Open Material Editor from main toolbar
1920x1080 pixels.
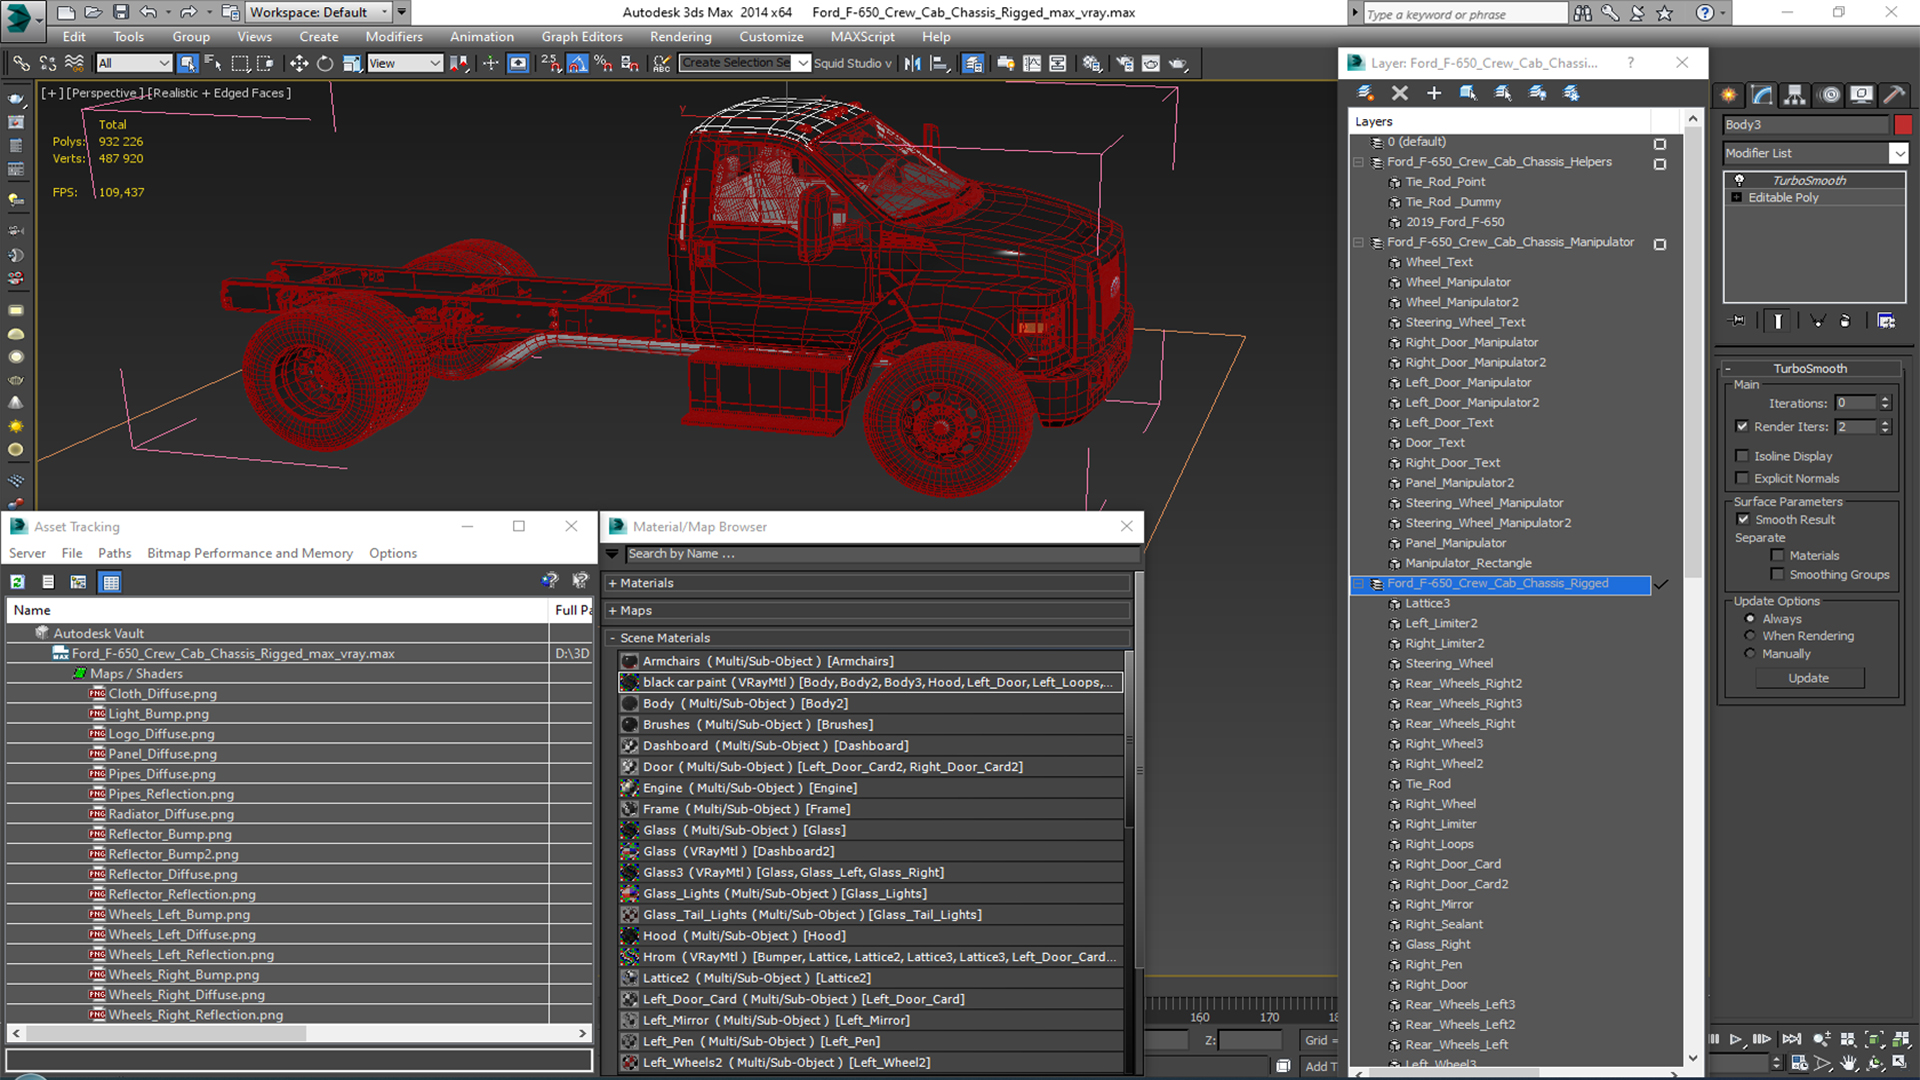1091,63
